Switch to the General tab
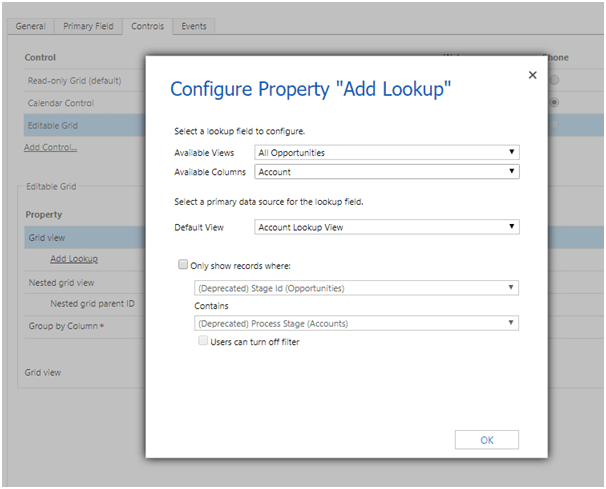The height and width of the screenshot is (489, 606). pos(31,26)
